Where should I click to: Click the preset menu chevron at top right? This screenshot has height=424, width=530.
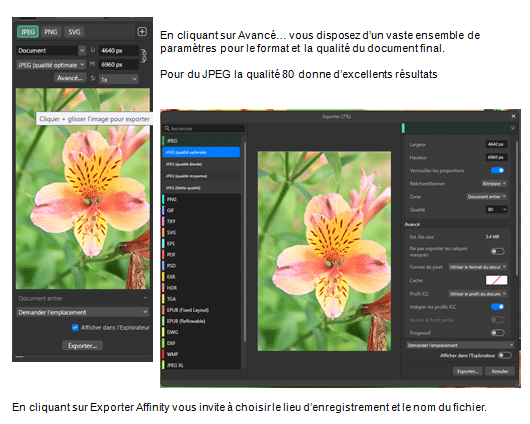pos(512,128)
